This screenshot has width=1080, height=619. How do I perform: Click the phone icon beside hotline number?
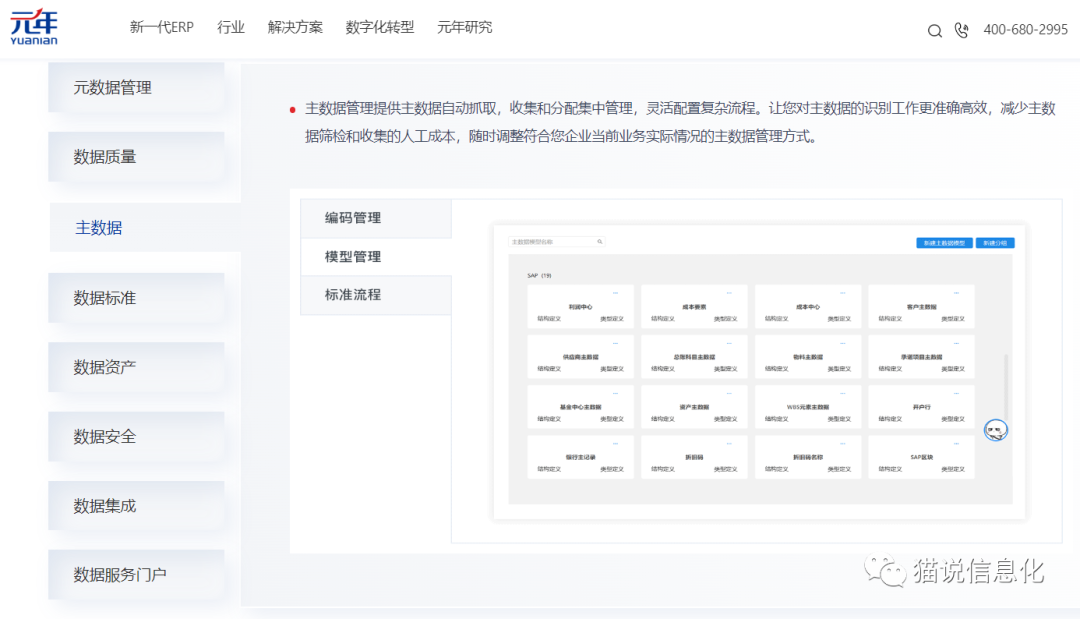point(962,31)
